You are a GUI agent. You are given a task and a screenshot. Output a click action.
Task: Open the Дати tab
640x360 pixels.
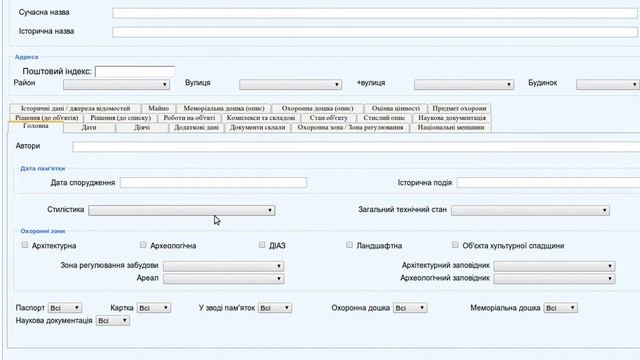(x=89, y=127)
